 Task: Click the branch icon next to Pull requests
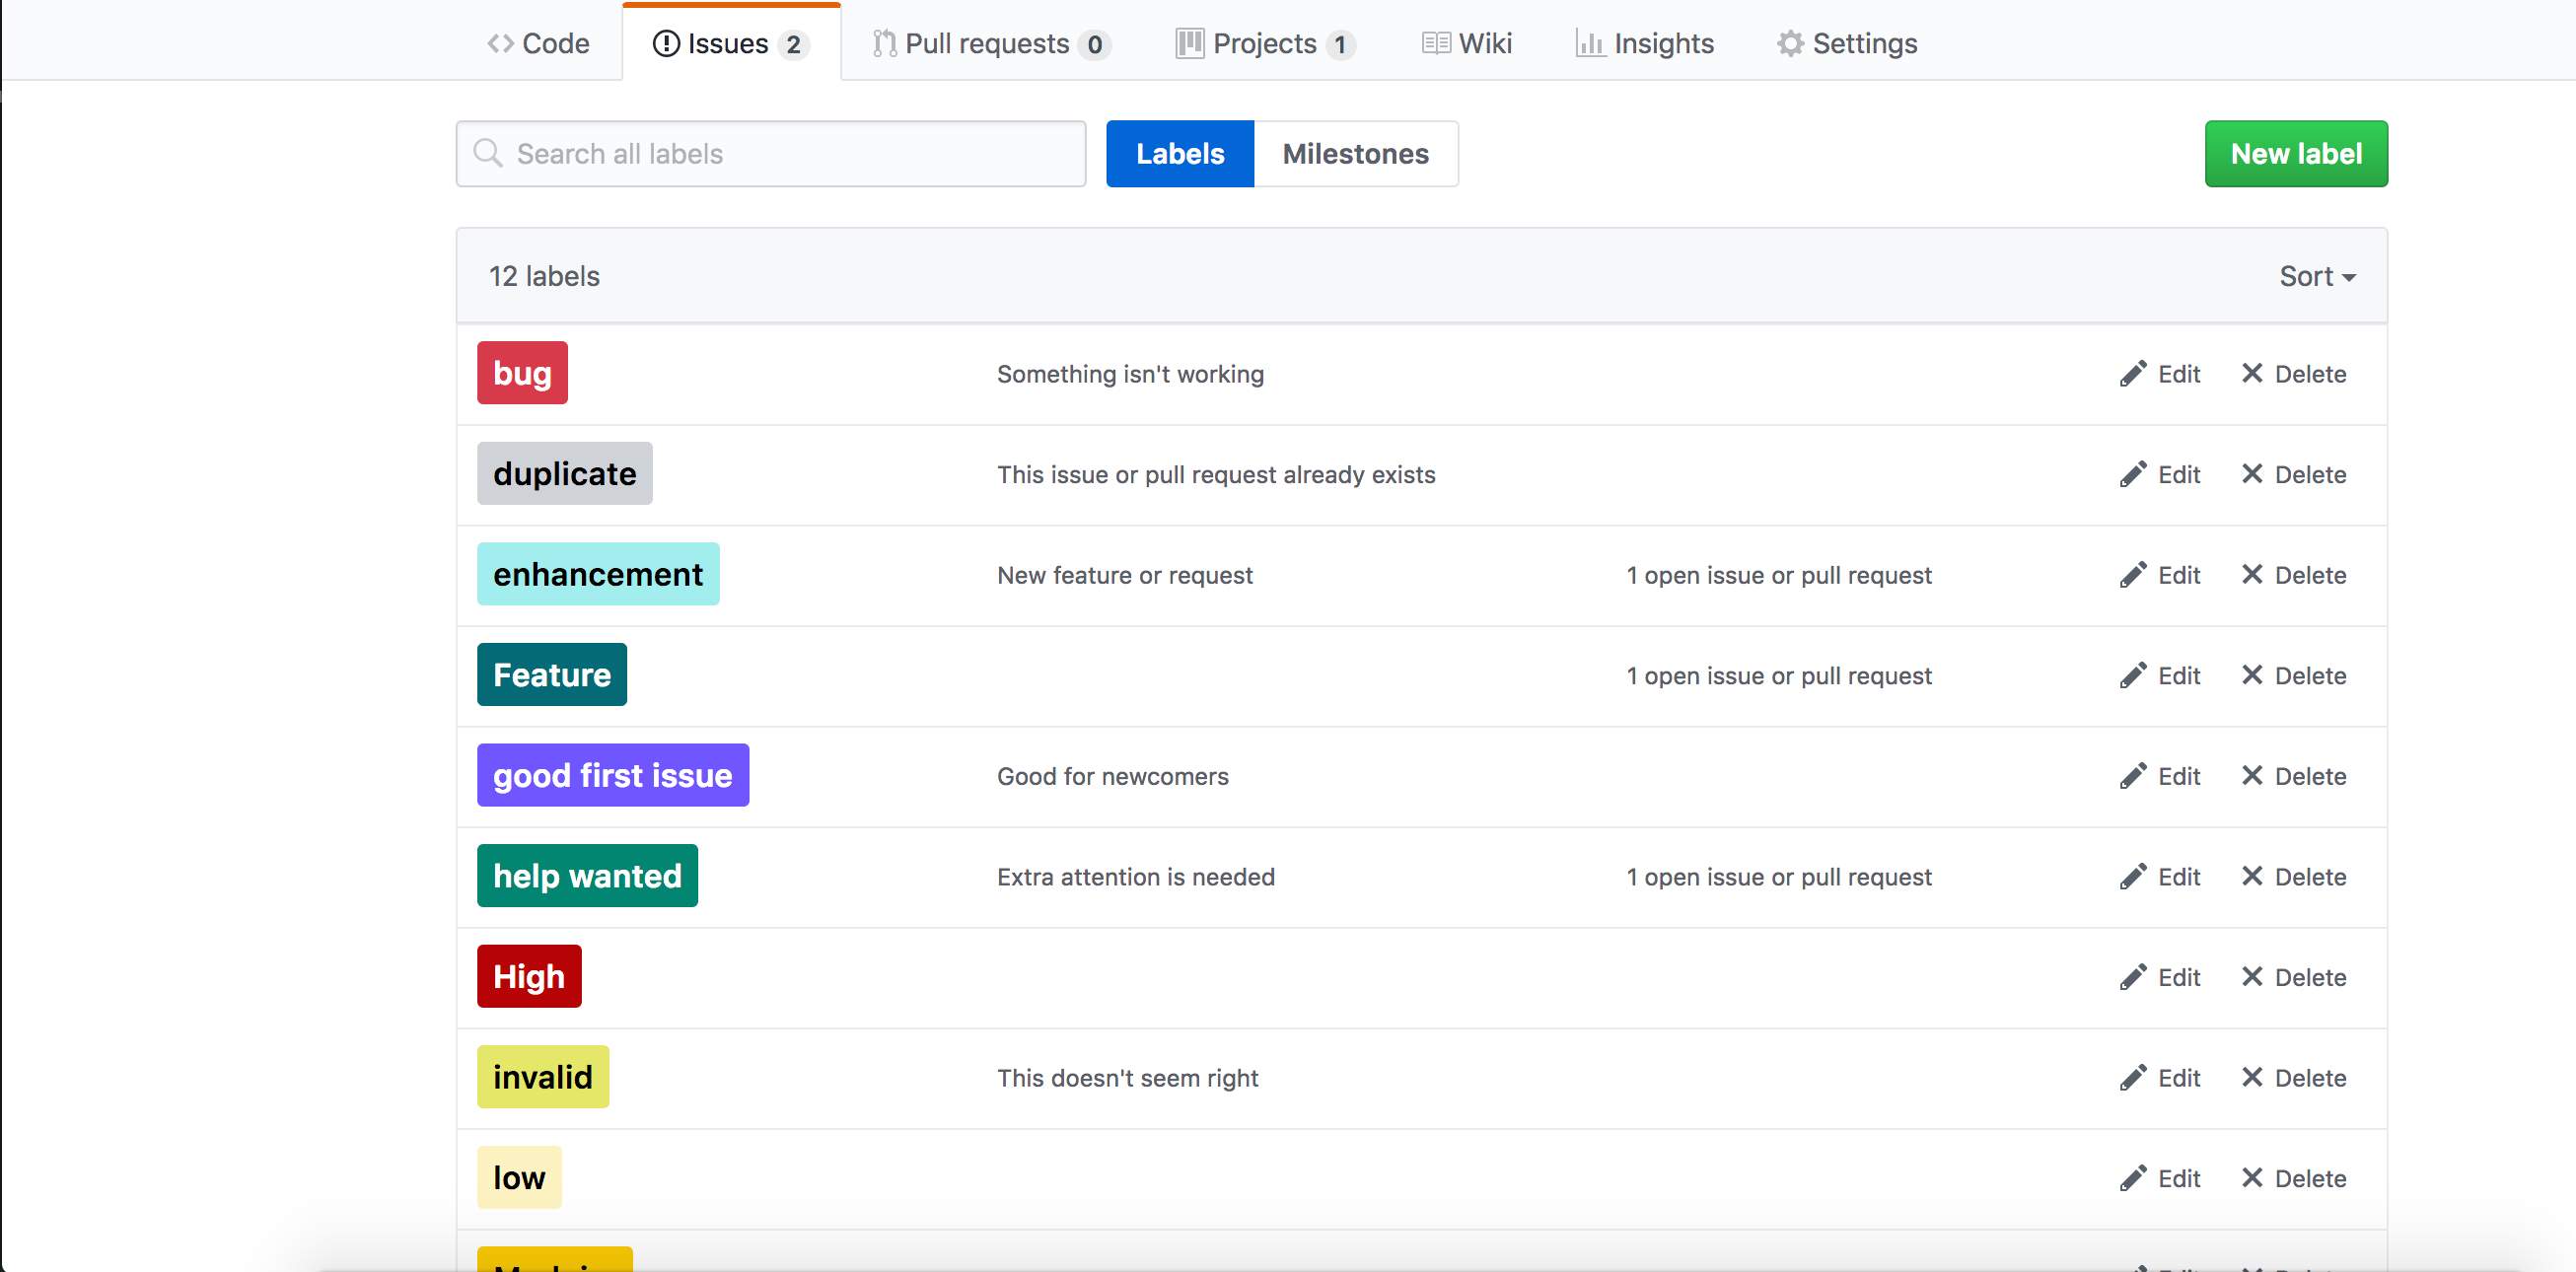884,43
